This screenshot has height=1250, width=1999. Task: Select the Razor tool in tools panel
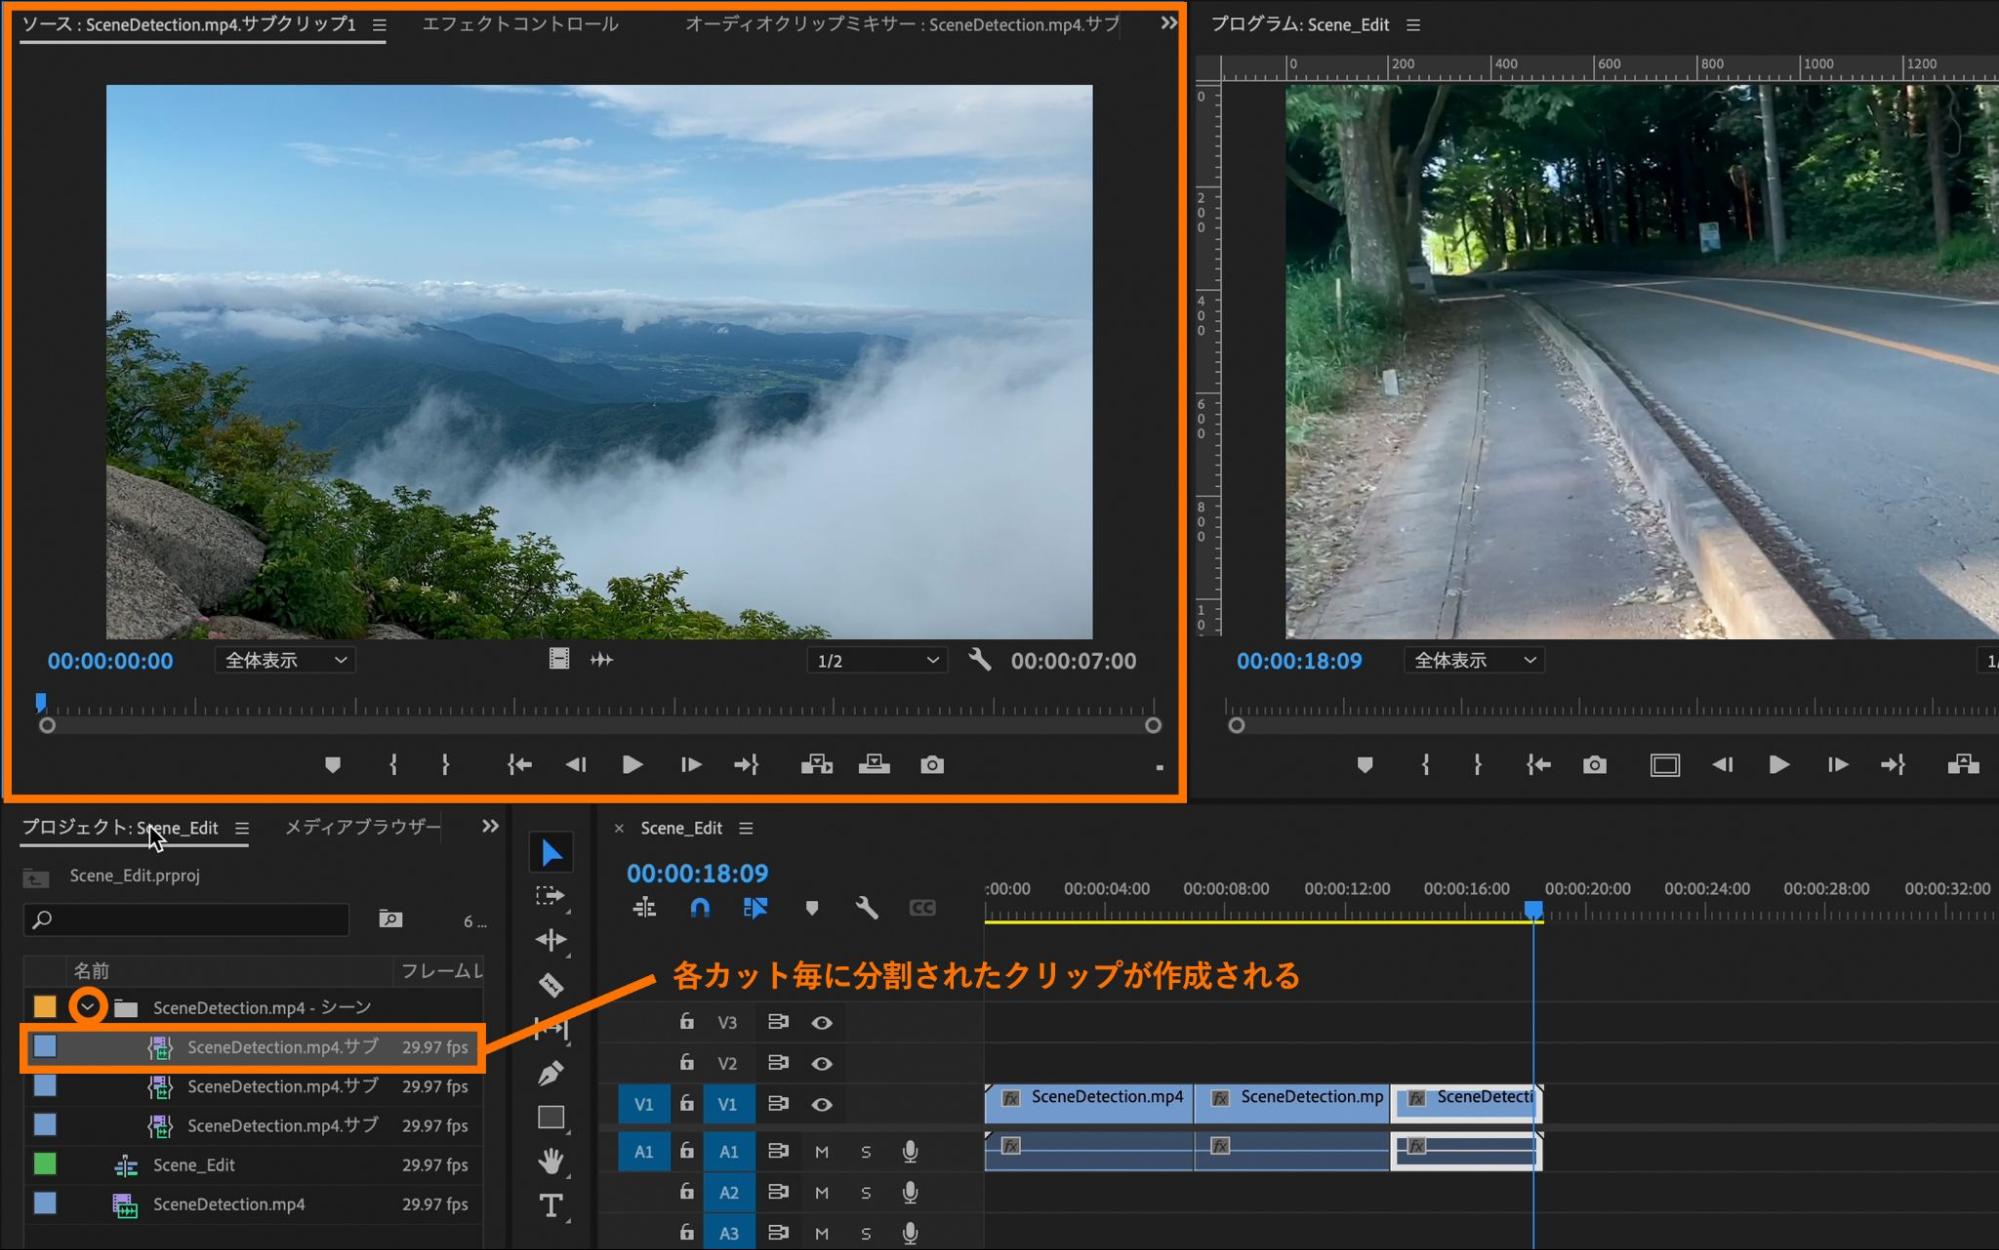pos(551,985)
